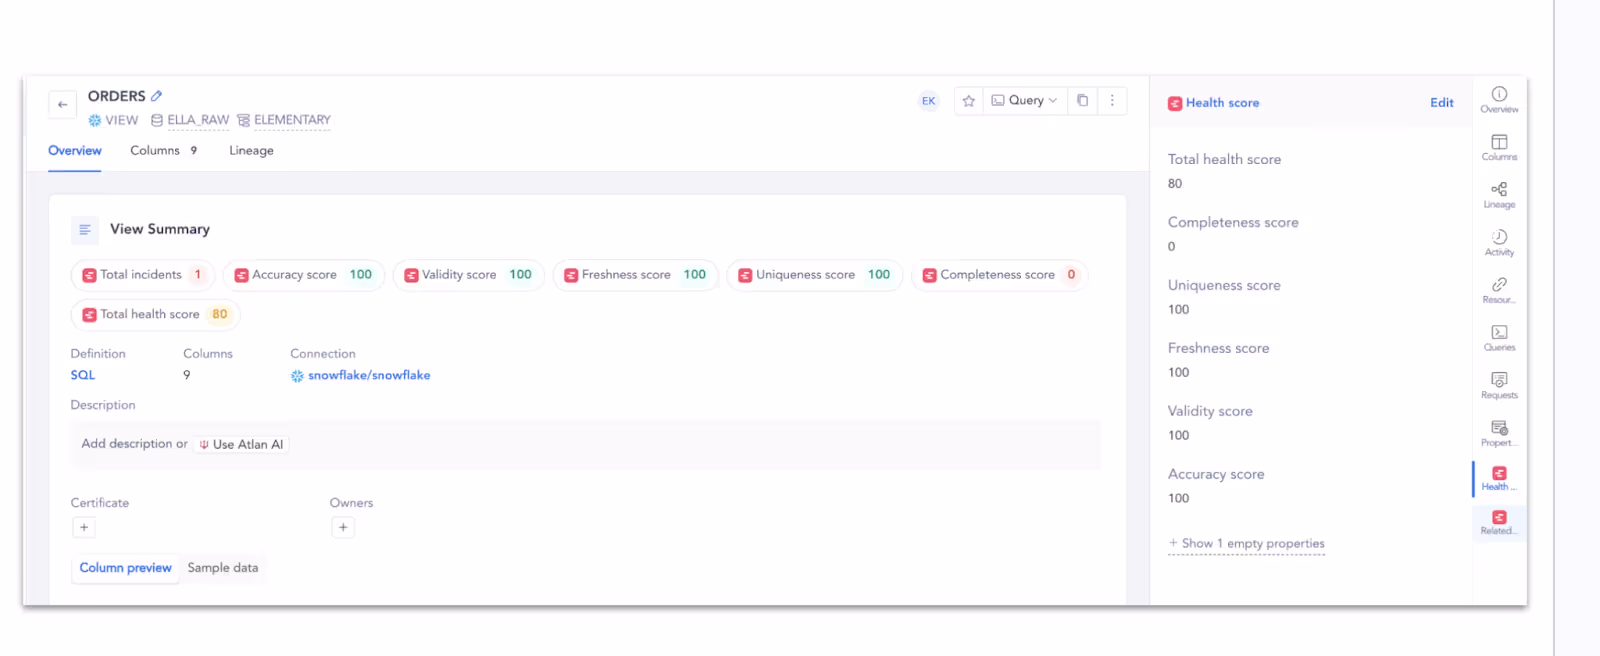The height and width of the screenshot is (656, 1600).
Task: Click the Accuracy score label in side panel
Action: pyautogui.click(x=1216, y=475)
